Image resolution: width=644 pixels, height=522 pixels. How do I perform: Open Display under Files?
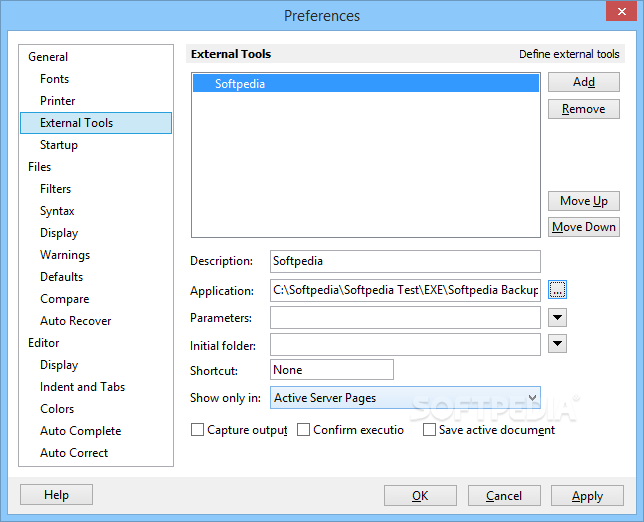pyautogui.click(x=59, y=233)
